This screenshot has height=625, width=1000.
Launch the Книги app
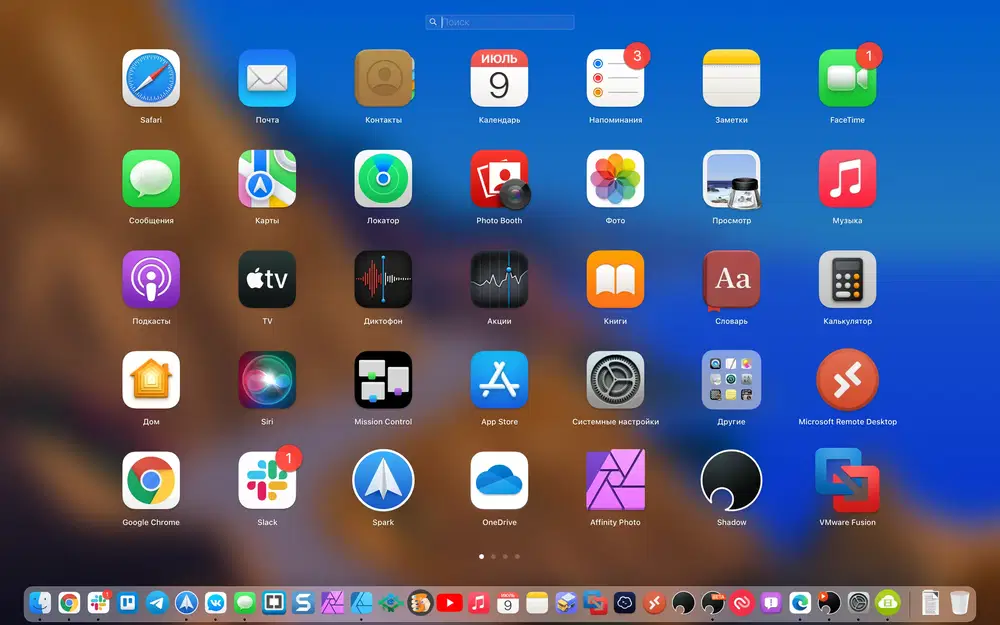(x=615, y=280)
